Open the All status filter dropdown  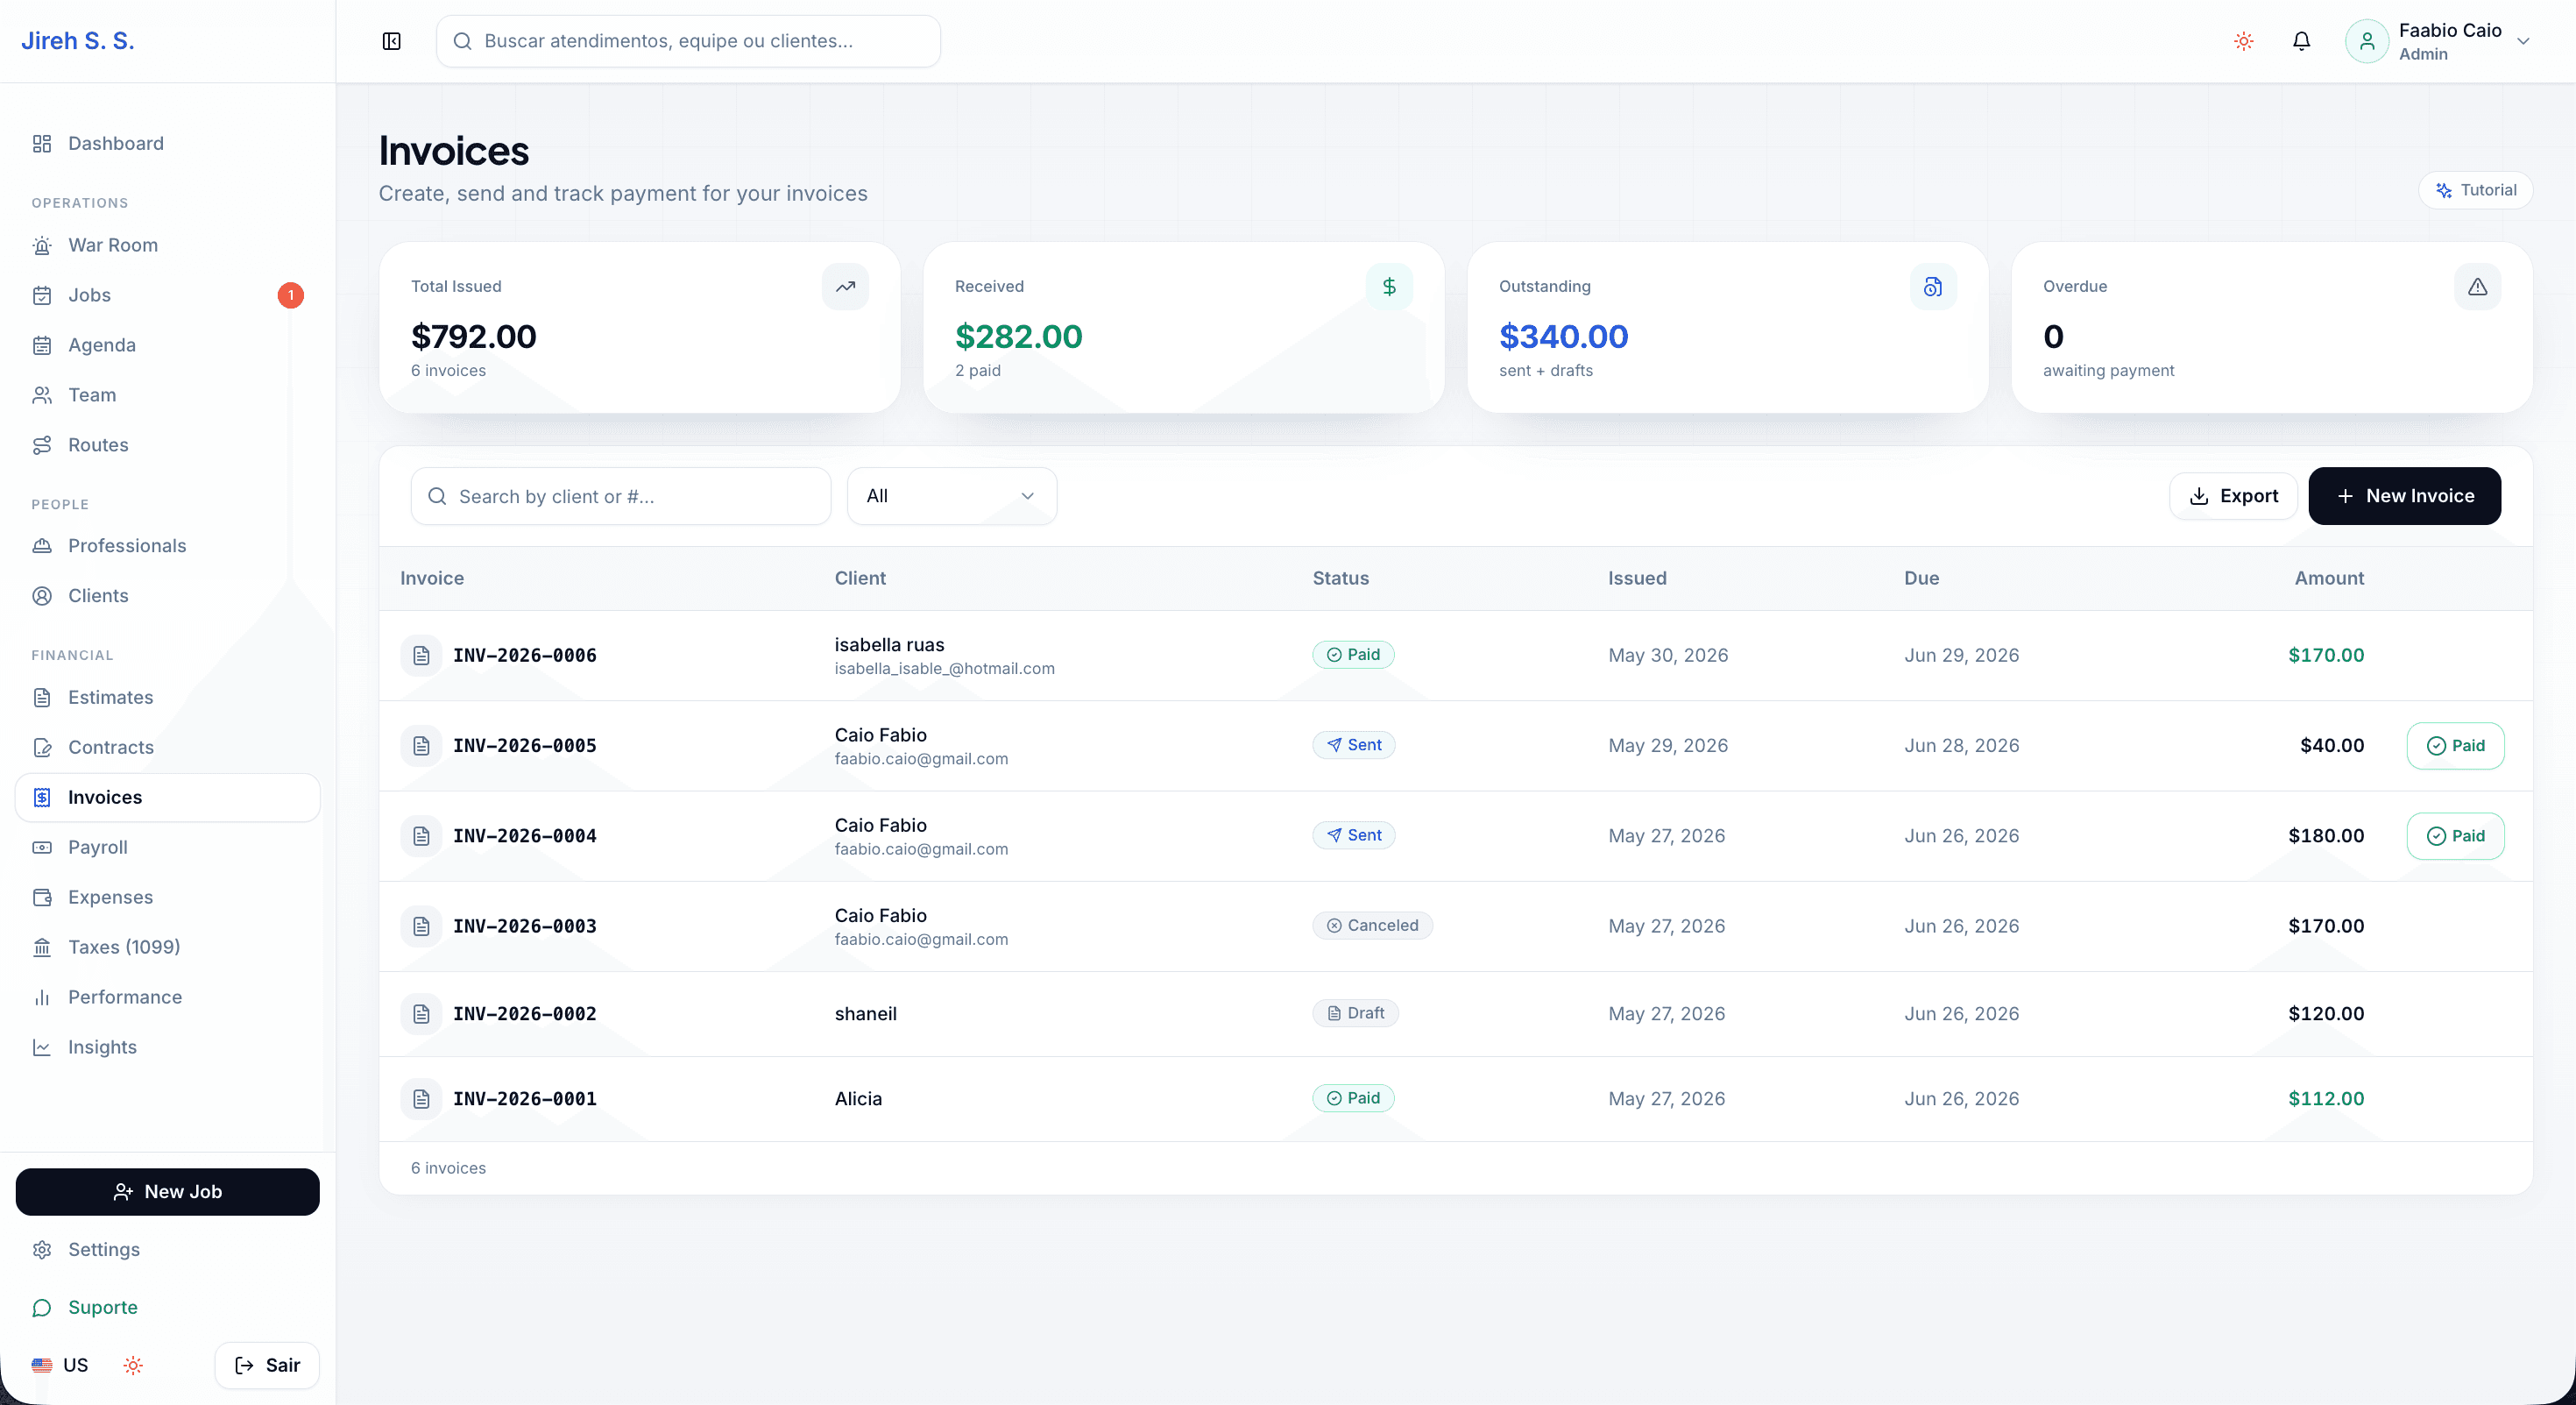tap(951, 496)
